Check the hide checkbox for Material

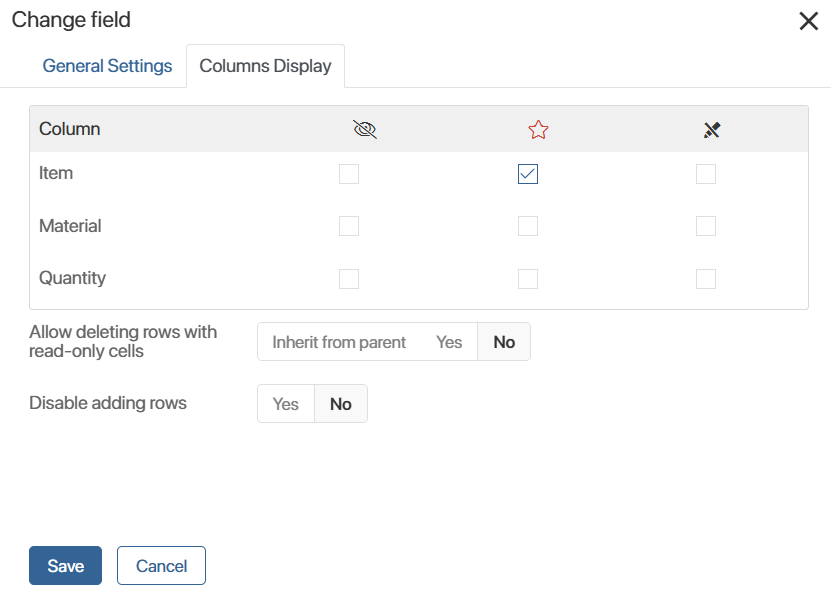(x=349, y=226)
